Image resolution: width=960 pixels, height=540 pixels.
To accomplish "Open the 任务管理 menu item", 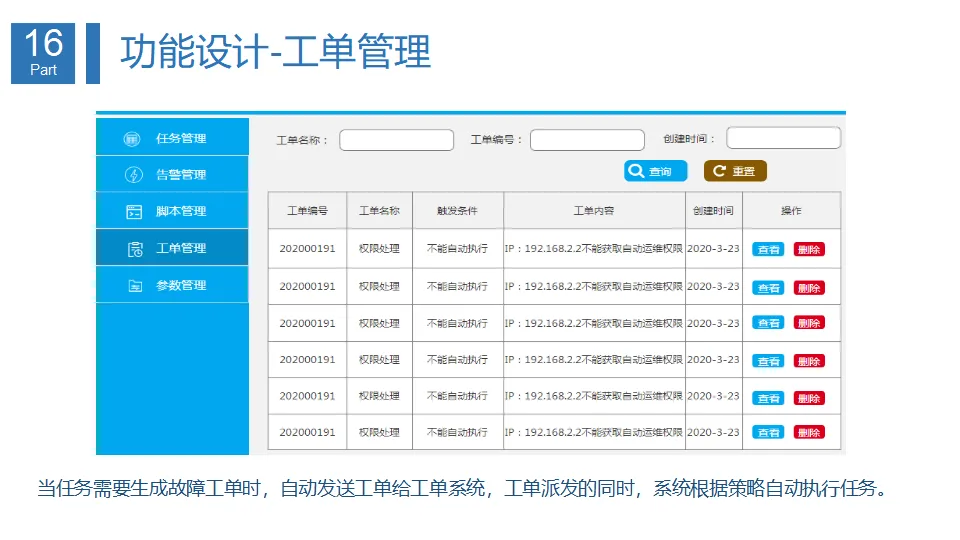I will click(x=172, y=137).
